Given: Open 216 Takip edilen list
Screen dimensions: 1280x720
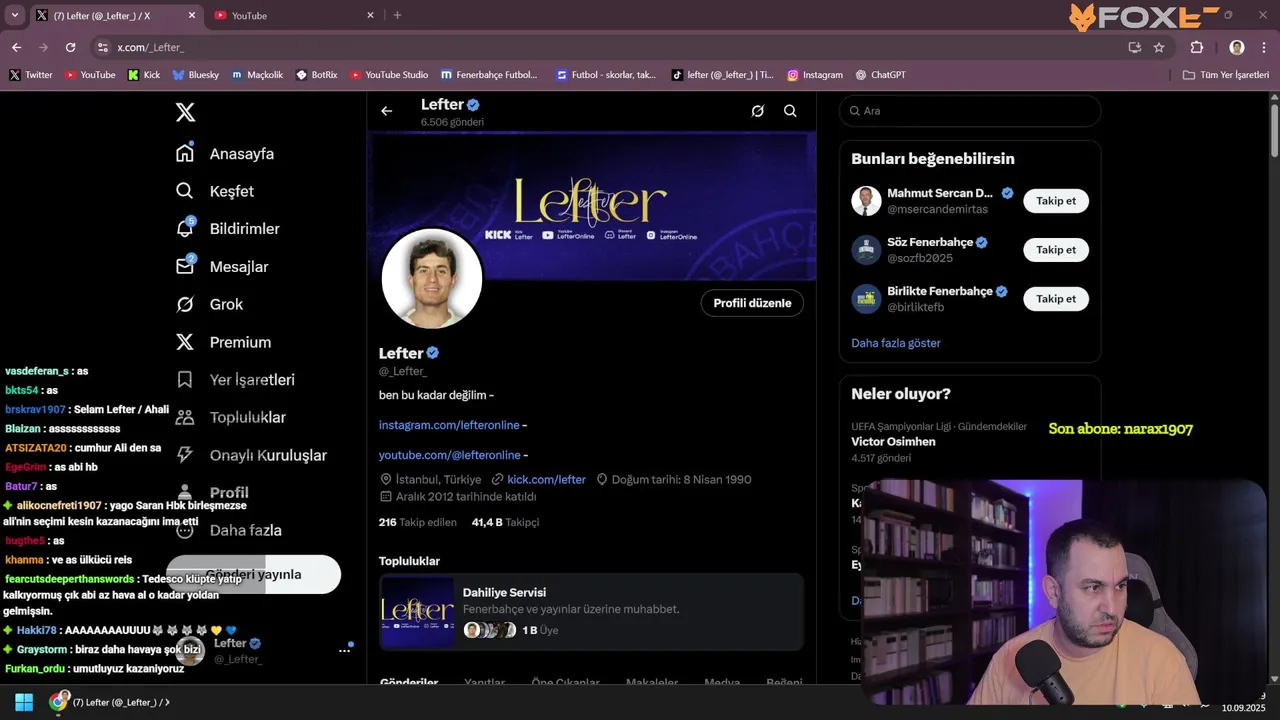Looking at the screenshot, I should point(418,522).
